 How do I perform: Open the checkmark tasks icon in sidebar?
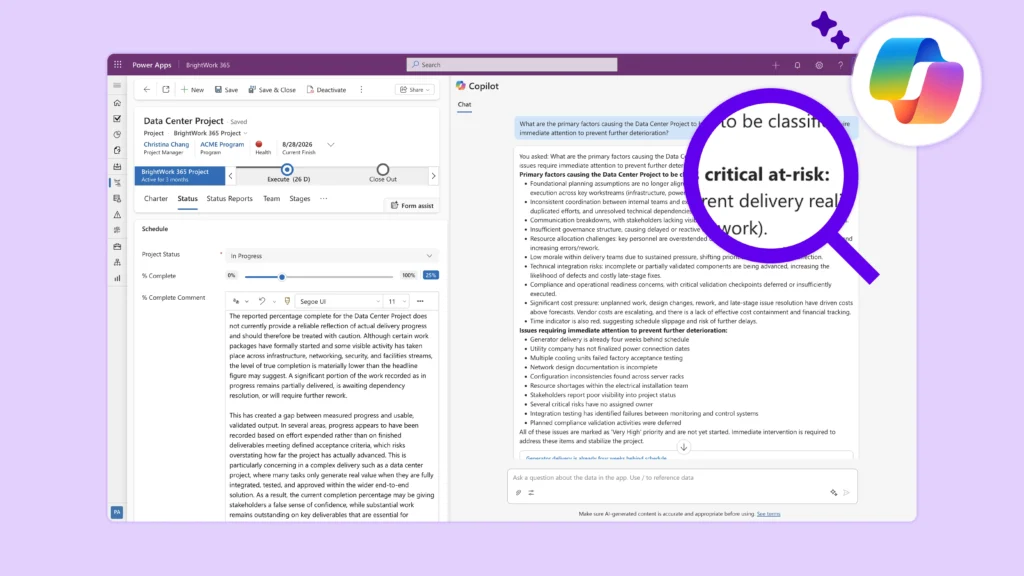[118, 119]
